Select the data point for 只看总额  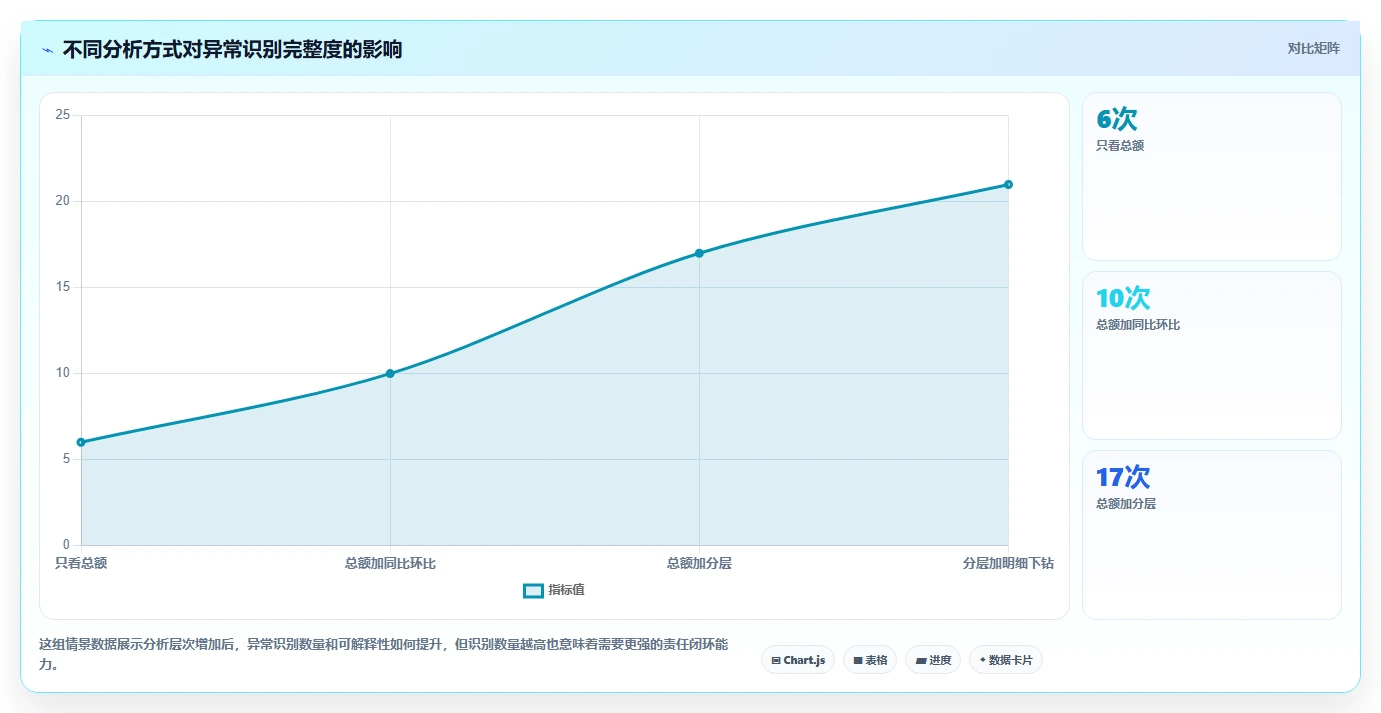tap(81, 442)
